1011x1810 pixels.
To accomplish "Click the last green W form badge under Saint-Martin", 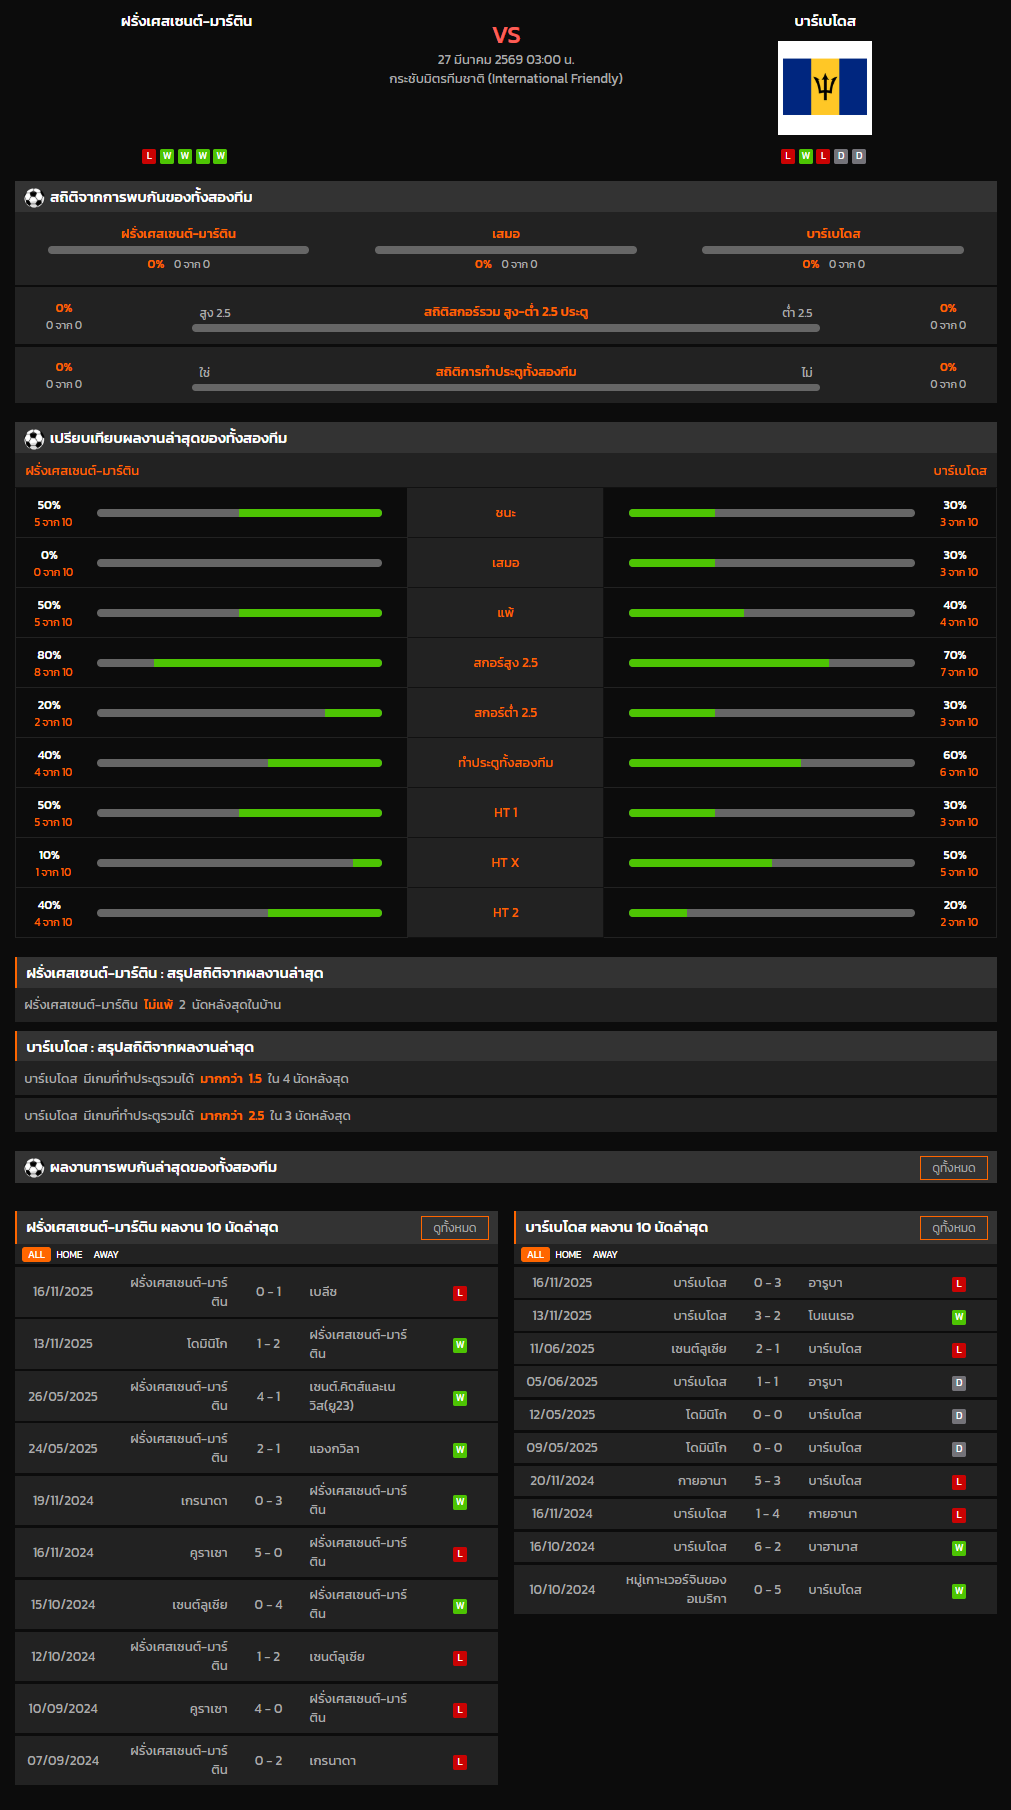I will point(220,156).
